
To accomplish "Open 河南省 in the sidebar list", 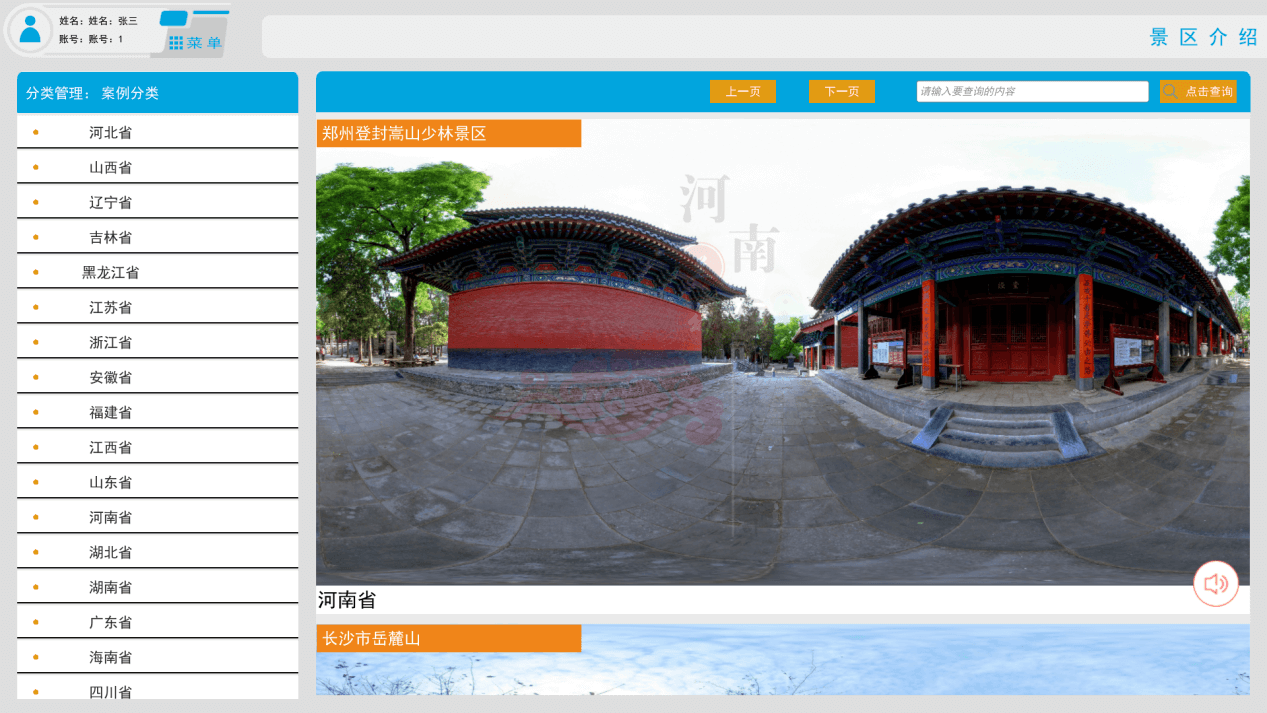I will pos(110,518).
